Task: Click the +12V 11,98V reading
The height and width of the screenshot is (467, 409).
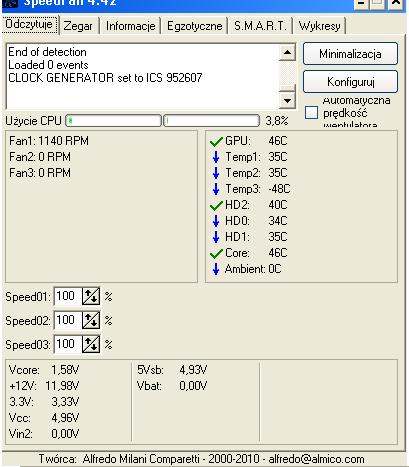Action: [44, 386]
